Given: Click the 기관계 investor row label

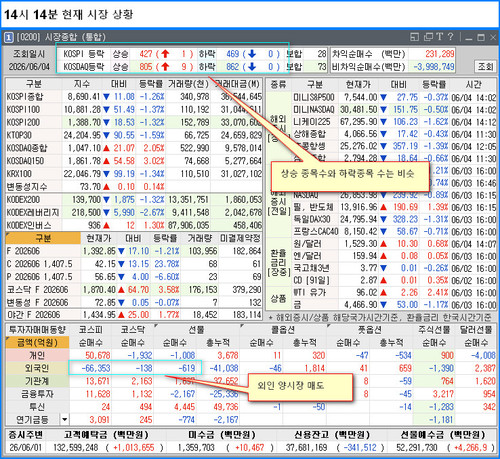Looking at the screenshot, I should [37, 381].
